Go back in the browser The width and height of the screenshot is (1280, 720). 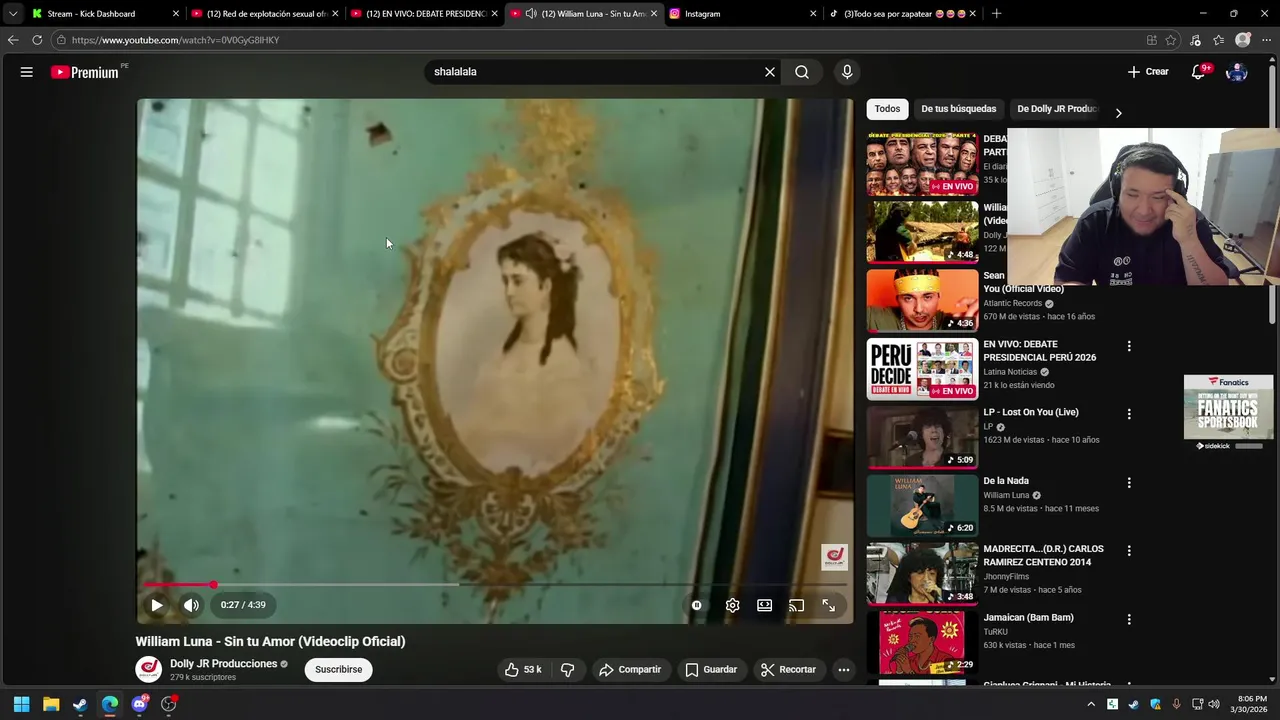pos(13,40)
